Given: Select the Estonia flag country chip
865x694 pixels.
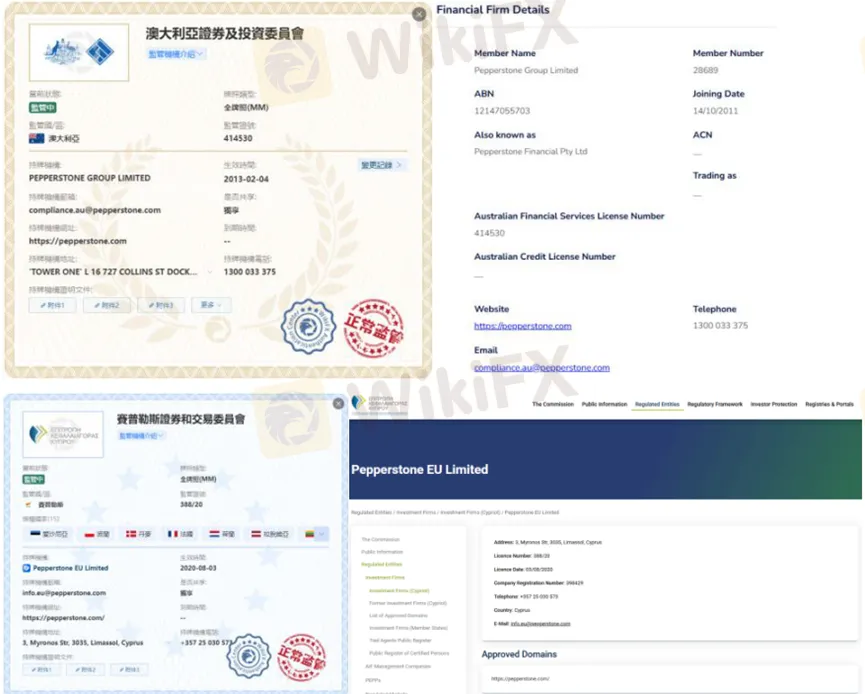Looking at the screenshot, I should 49,534.
